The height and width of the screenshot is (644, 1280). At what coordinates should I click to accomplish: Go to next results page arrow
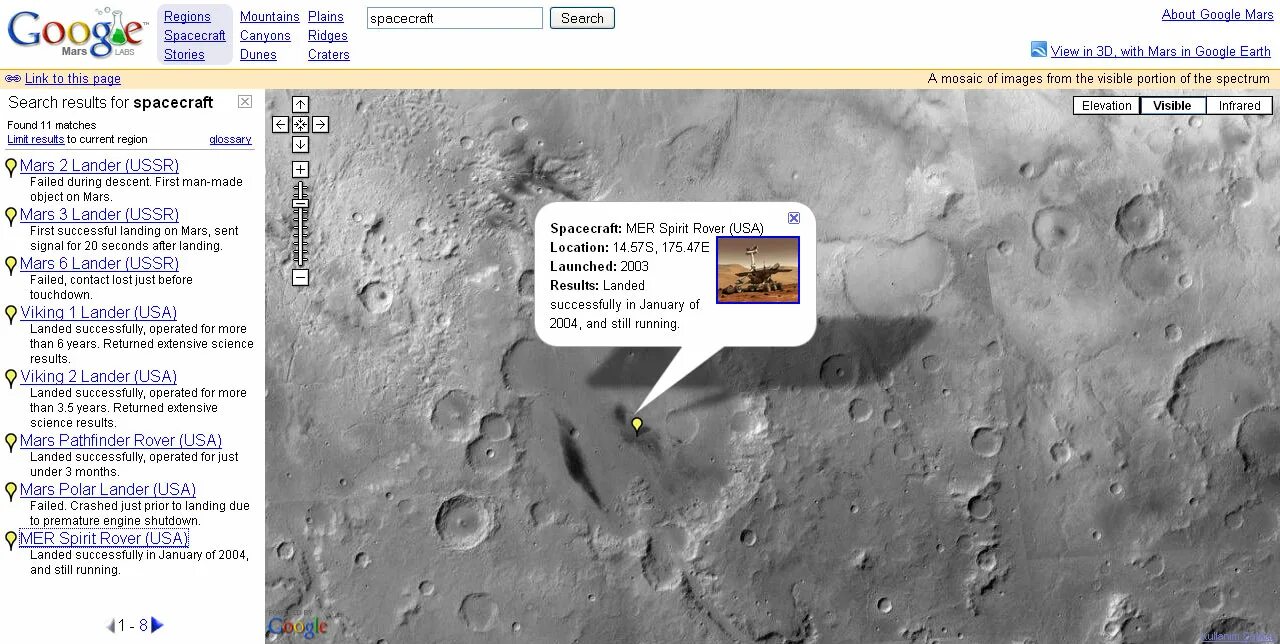[x=157, y=626]
